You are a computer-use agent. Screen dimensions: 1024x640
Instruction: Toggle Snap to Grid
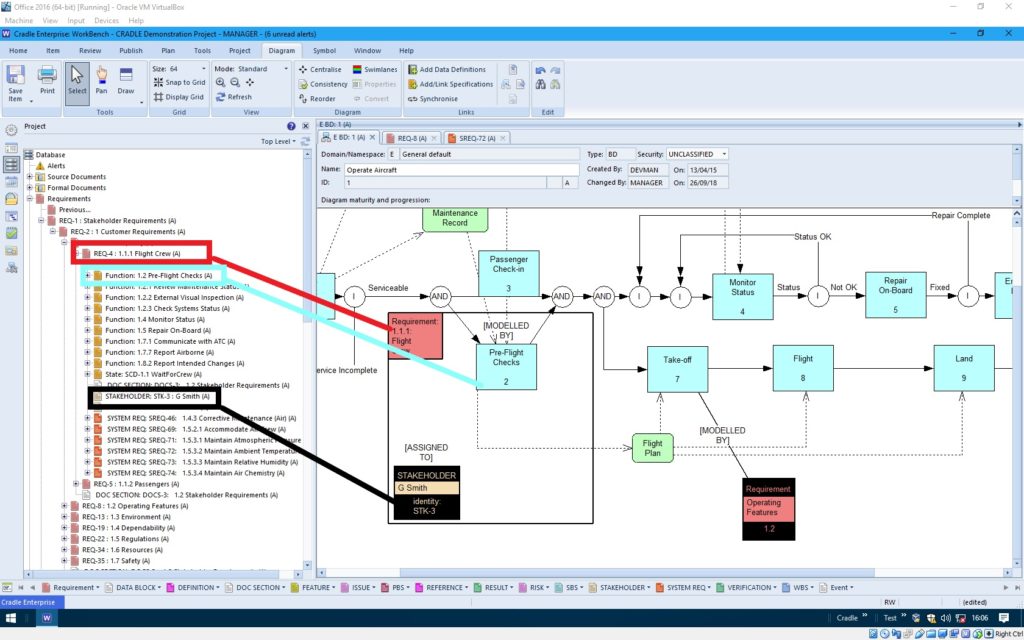(x=180, y=84)
